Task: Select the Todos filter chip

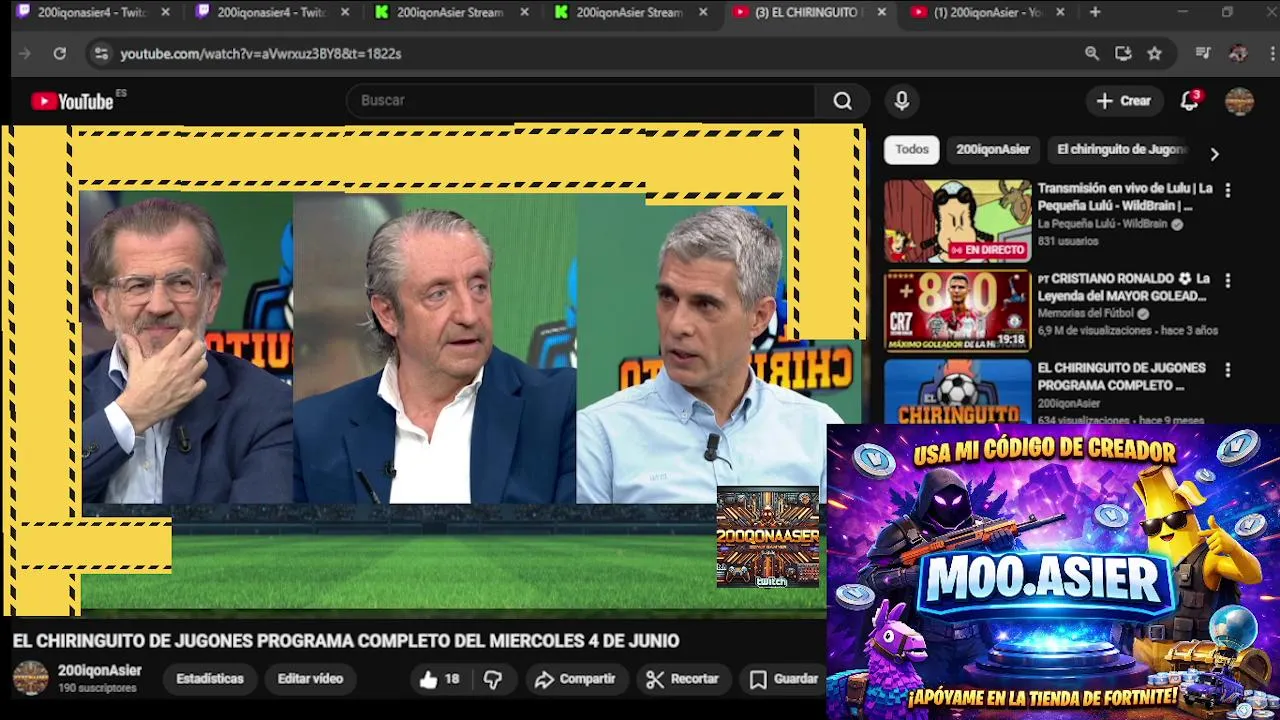Action: point(912,149)
